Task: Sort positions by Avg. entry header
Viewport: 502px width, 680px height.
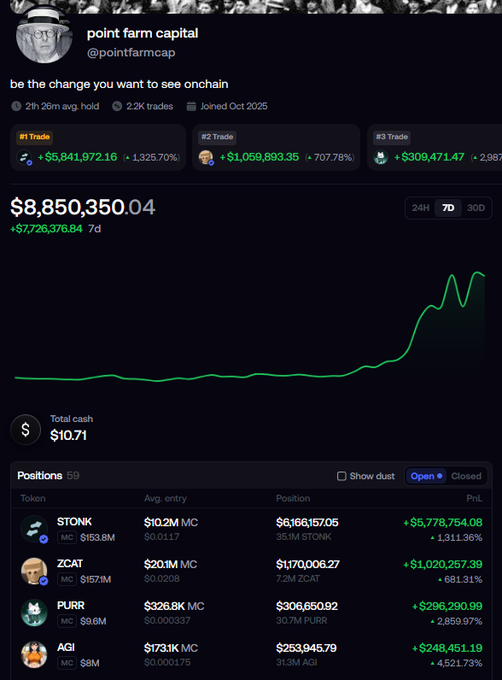Action: 165,498
